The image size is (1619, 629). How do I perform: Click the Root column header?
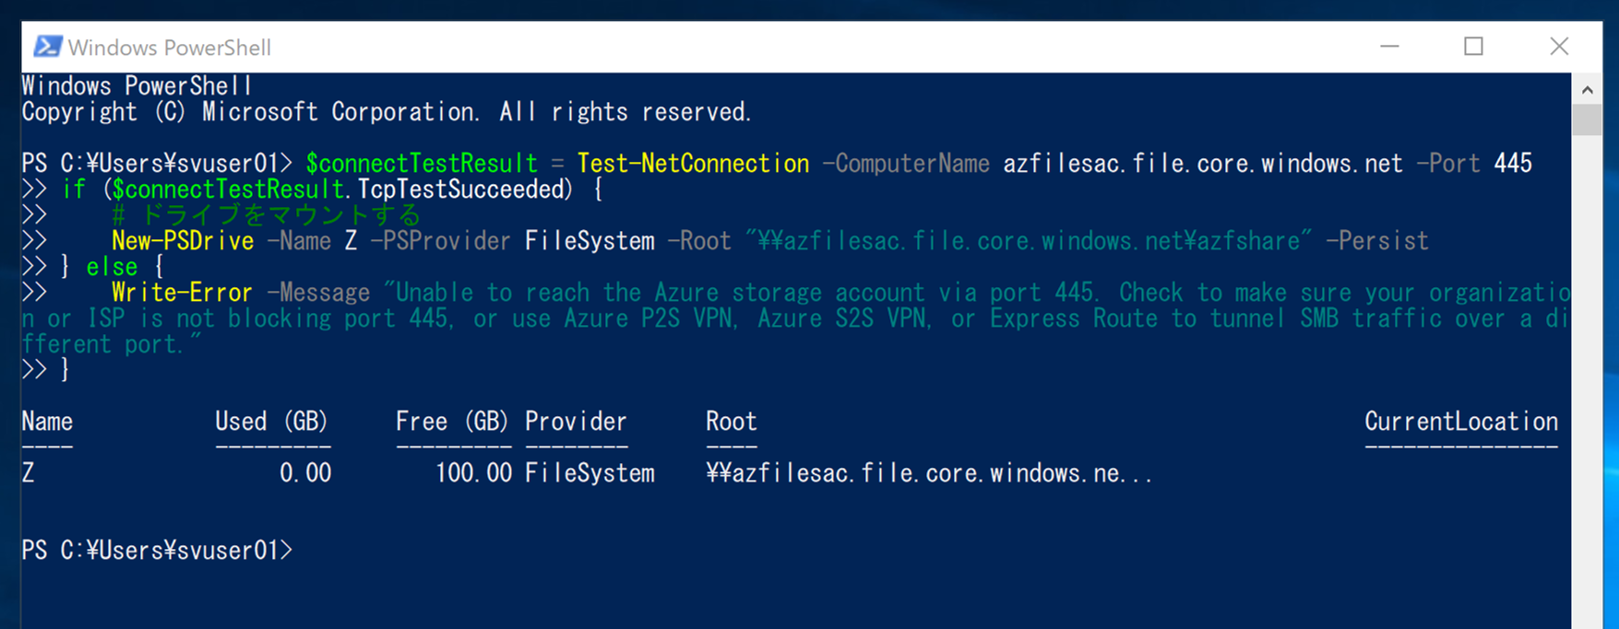(731, 422)
